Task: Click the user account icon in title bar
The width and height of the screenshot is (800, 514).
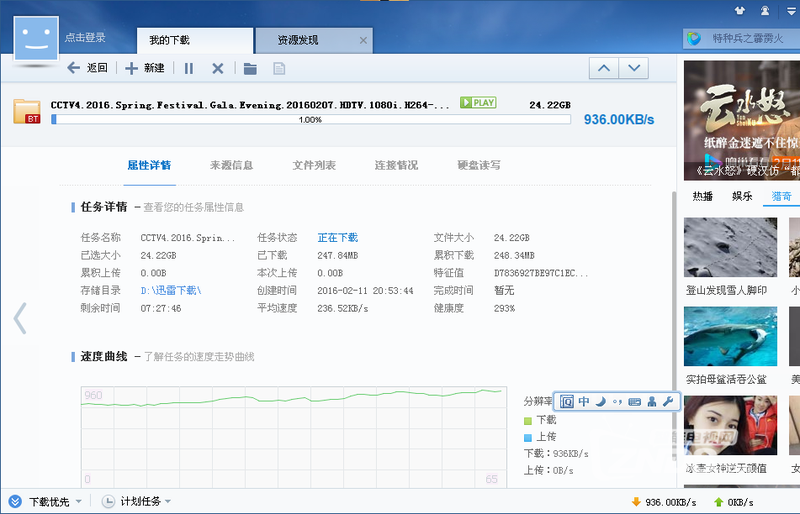Action: click(765, 10)
